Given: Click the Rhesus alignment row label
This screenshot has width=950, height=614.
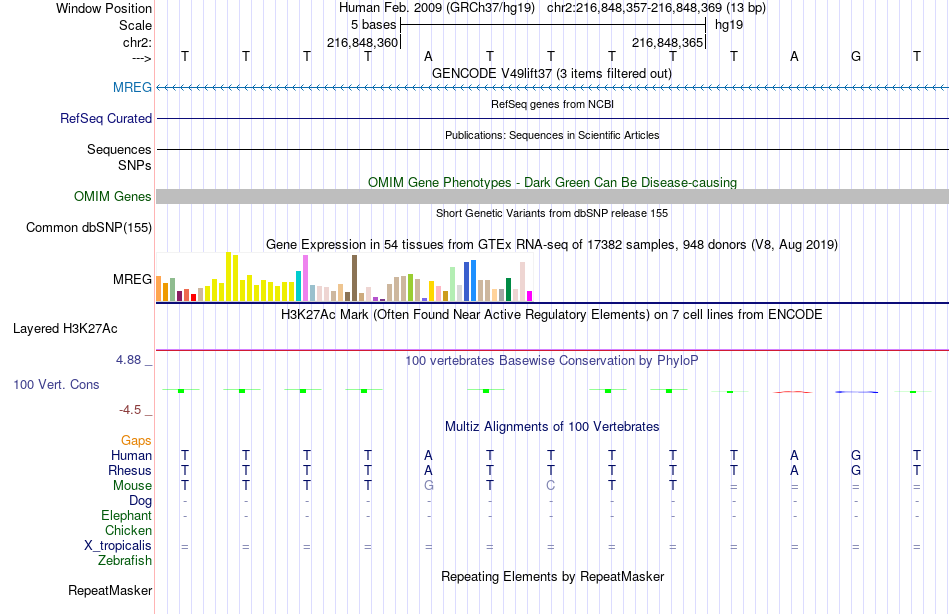Looking at the screenshot, I should pos(130,470).
